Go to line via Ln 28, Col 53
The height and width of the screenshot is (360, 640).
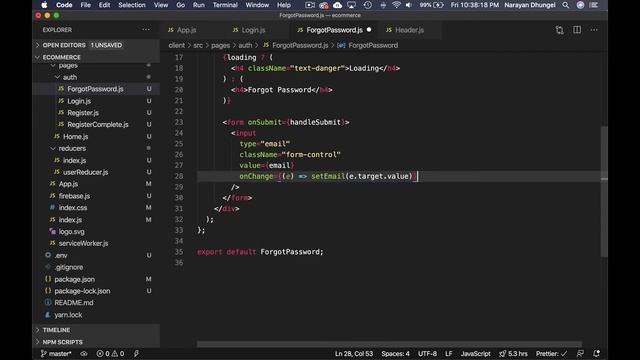(x=354, y=353)
